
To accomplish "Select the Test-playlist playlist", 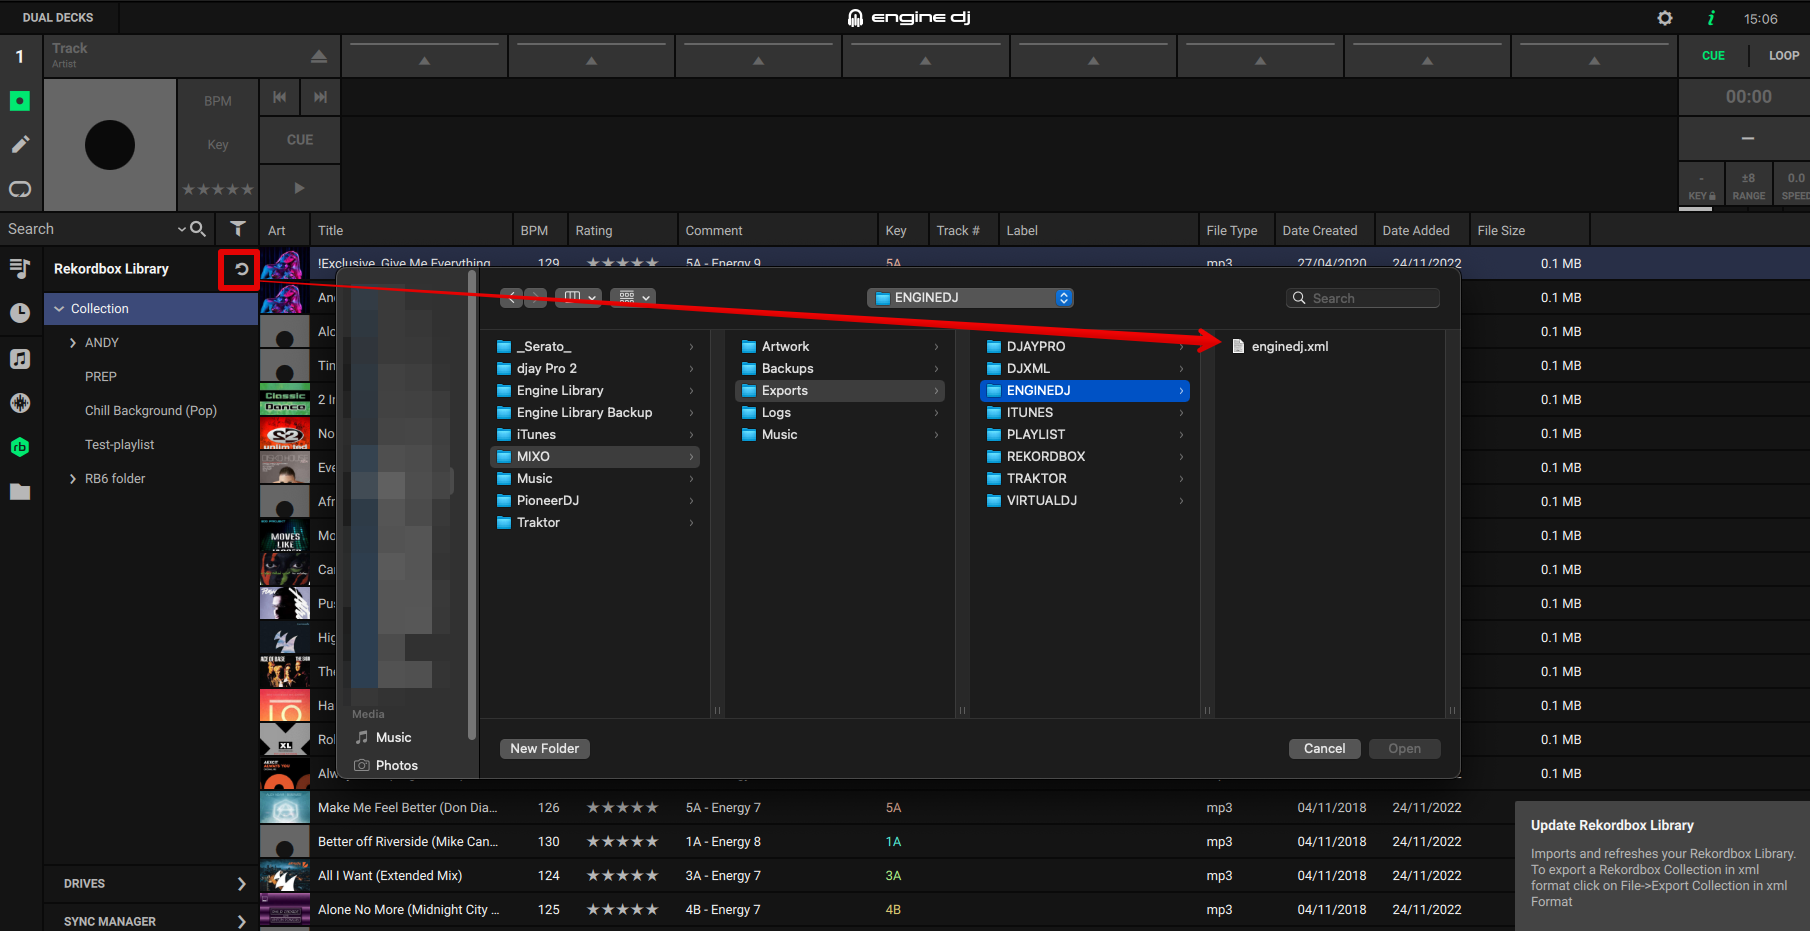I will tap(119, 445).
